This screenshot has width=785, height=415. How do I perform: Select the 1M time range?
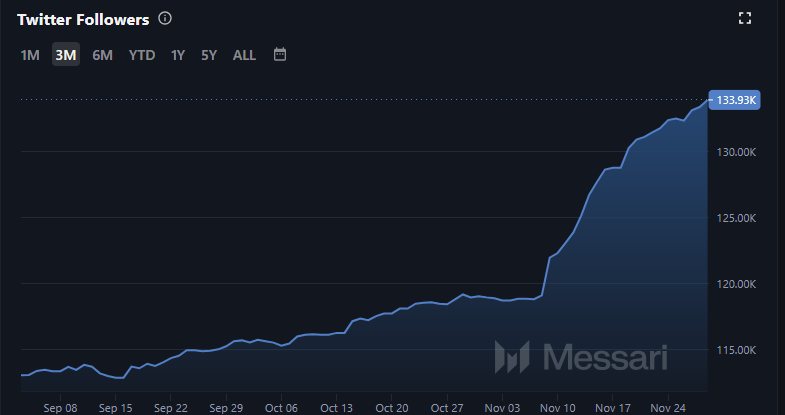(x=30, y=55)
